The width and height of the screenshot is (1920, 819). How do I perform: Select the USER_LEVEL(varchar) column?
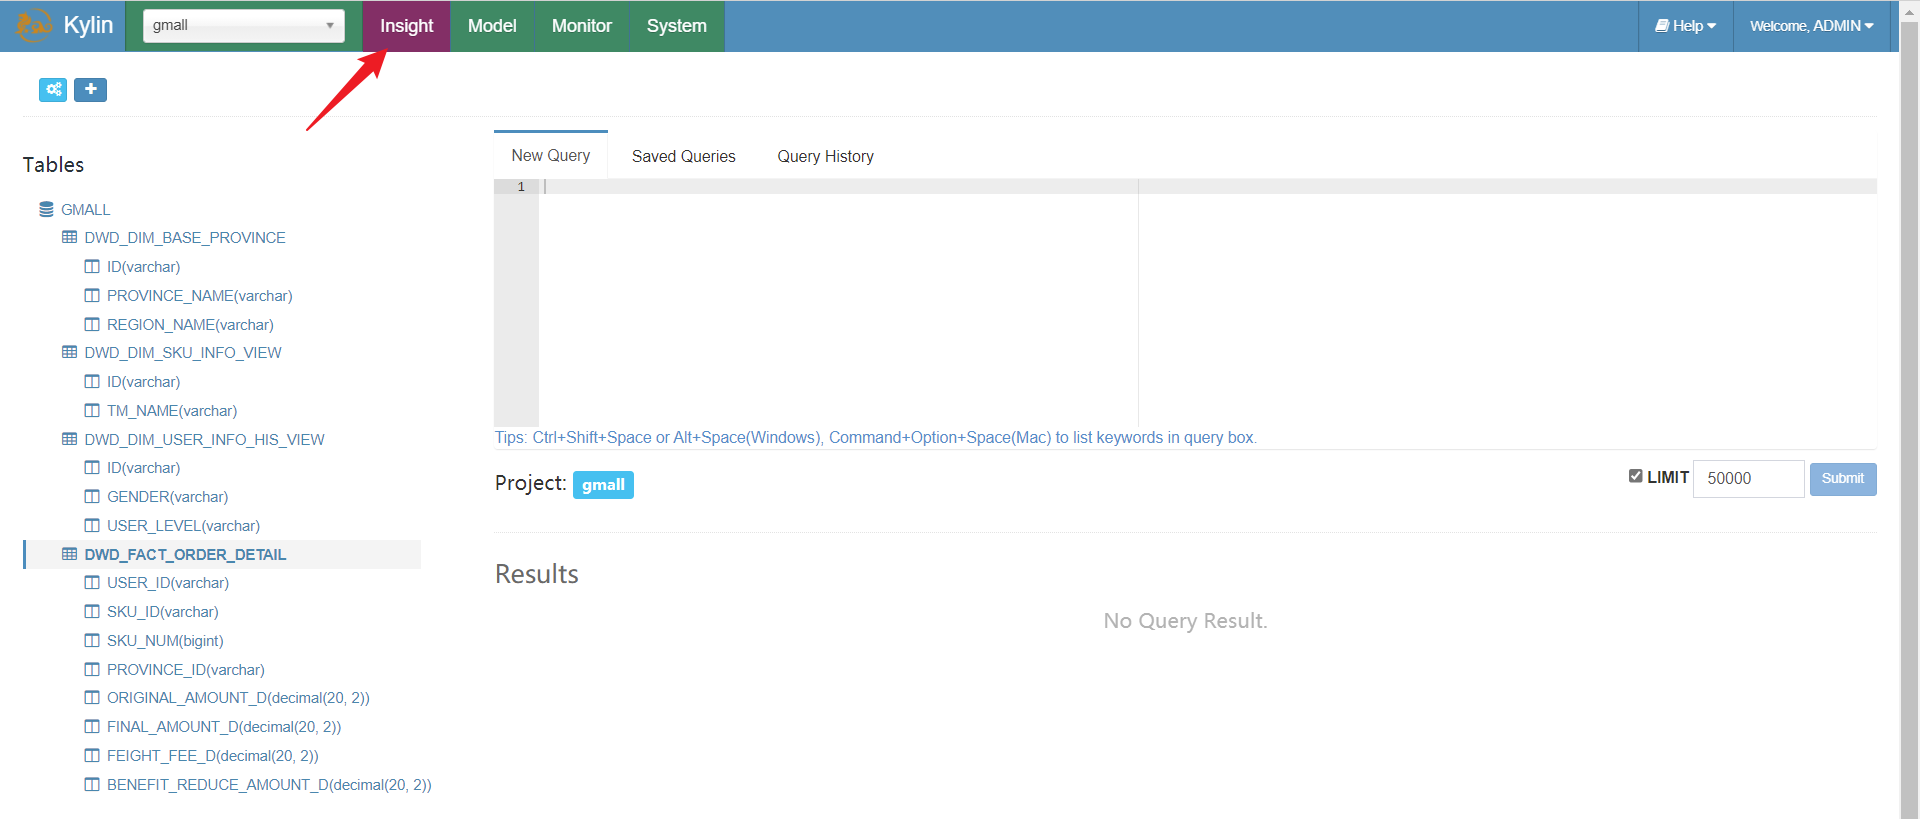pyautogui.click(x=183, y=526)
